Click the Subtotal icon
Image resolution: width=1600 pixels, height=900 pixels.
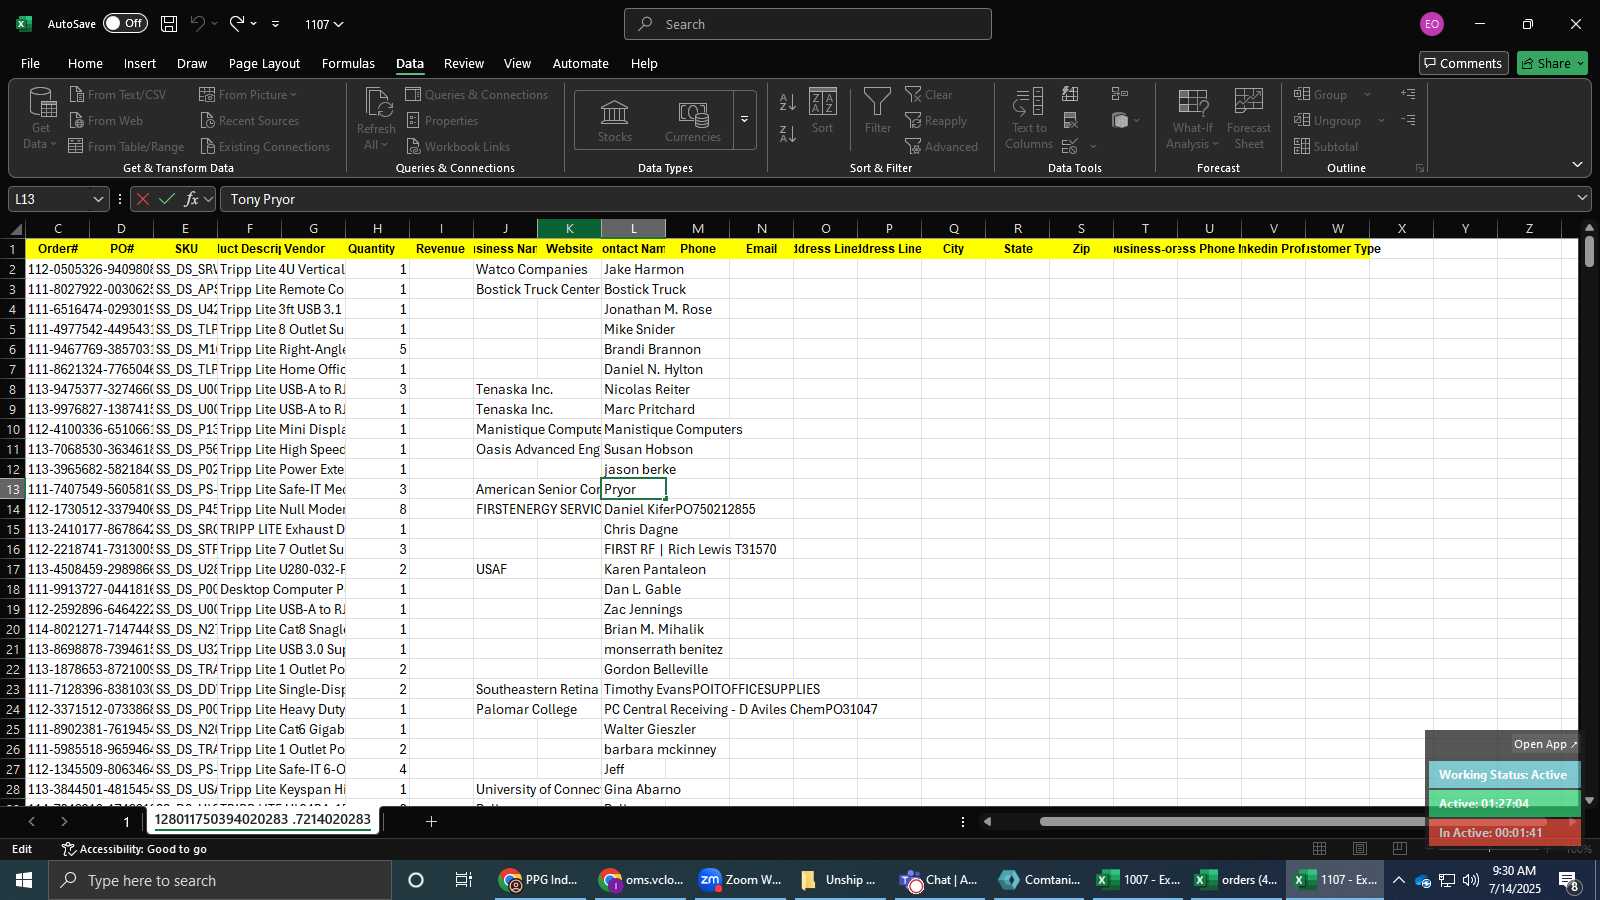pyautogui.click(x=1302, y=146)
